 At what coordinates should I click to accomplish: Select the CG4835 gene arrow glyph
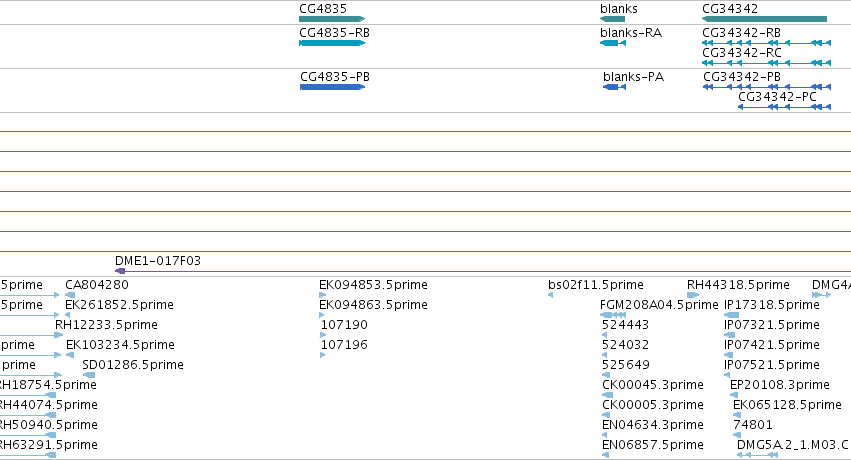coord(332,19)
